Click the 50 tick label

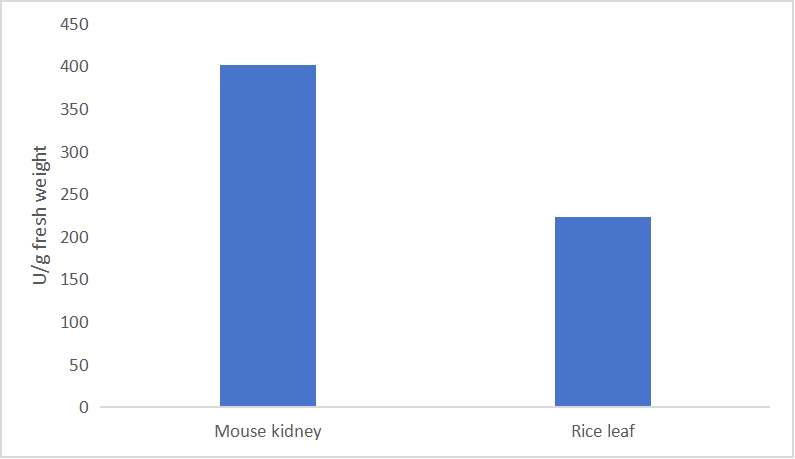click(78, 365)
